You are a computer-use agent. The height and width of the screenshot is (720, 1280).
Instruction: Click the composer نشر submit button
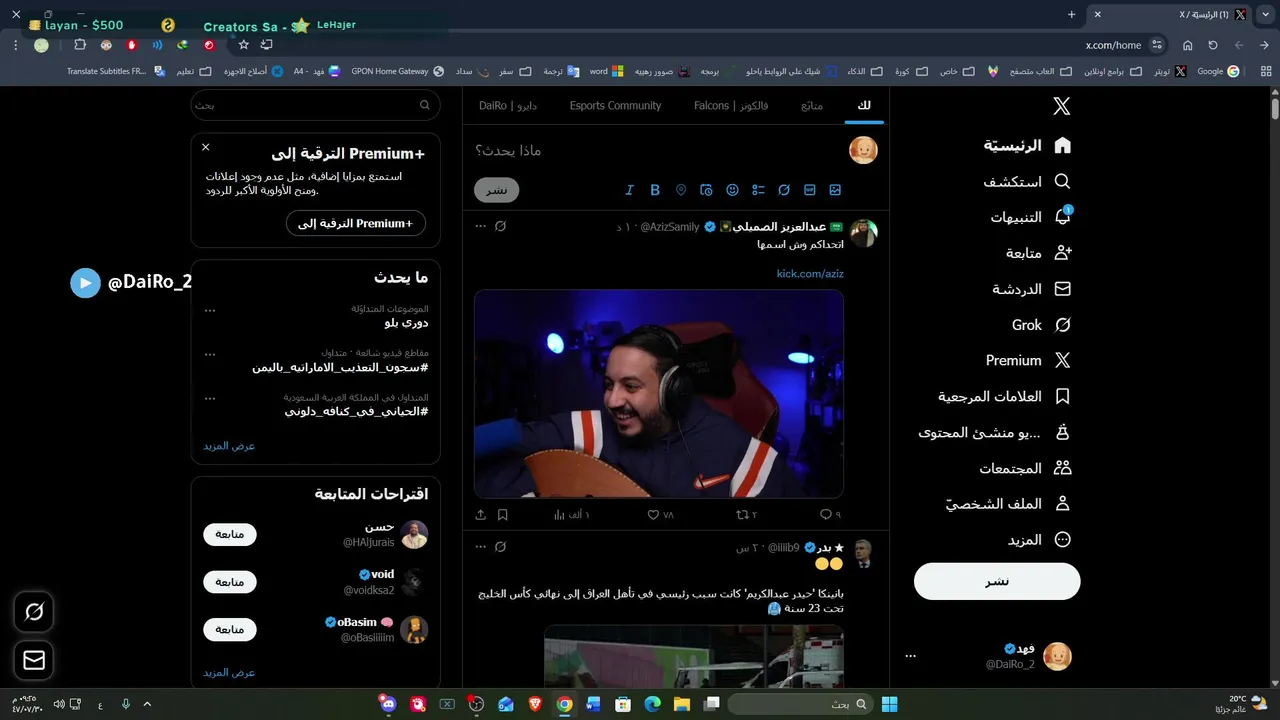point(496,190)
